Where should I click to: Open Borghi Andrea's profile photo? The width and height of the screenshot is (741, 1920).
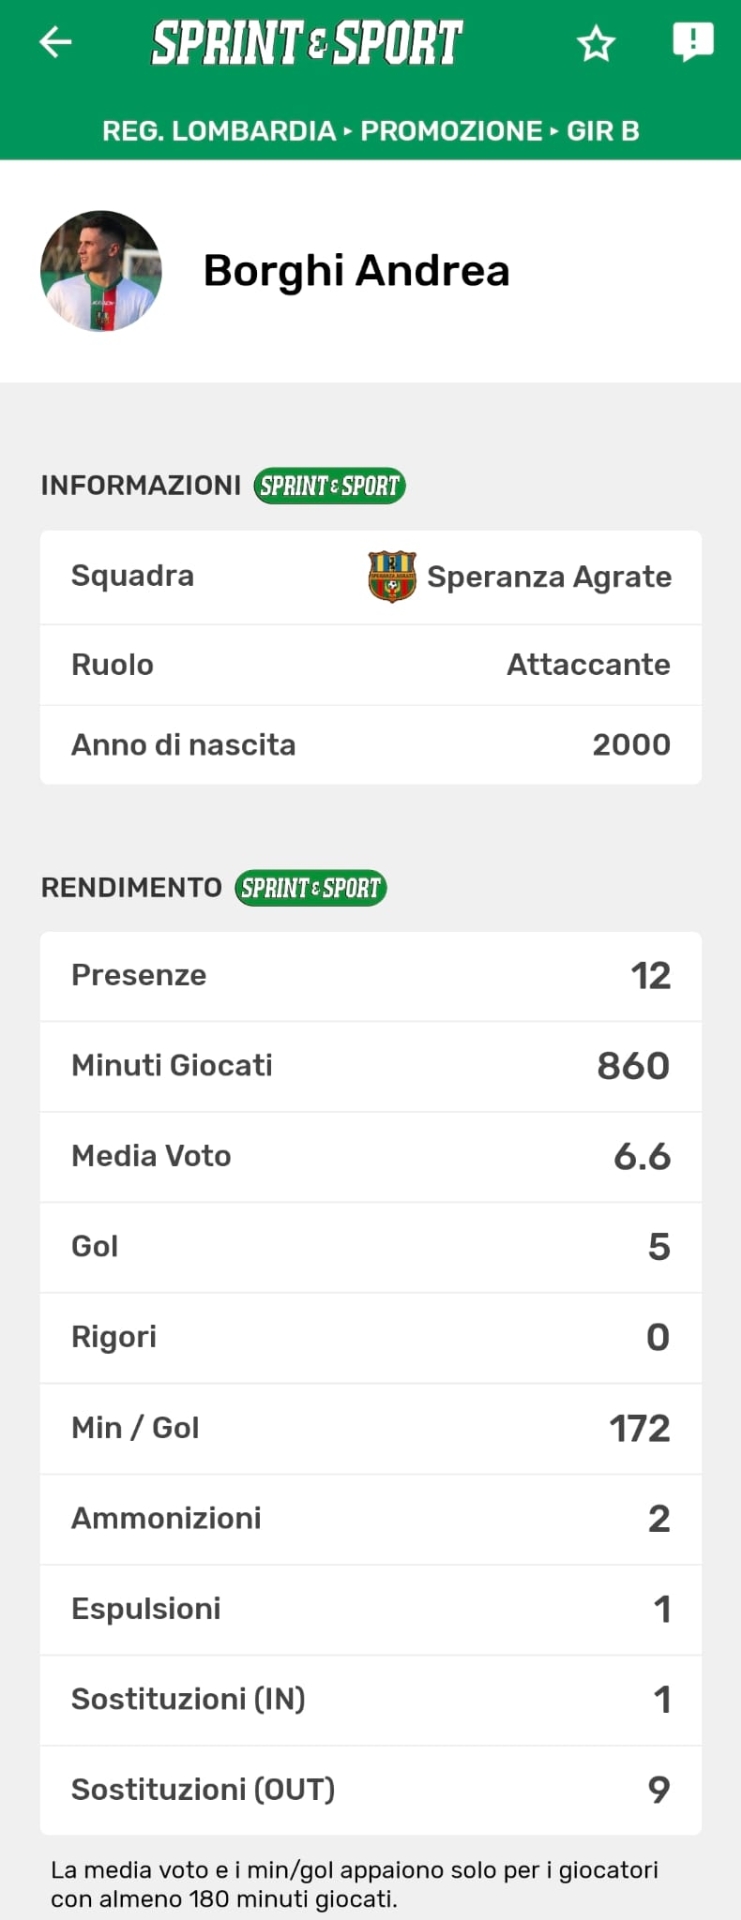(x=101, y=271)
